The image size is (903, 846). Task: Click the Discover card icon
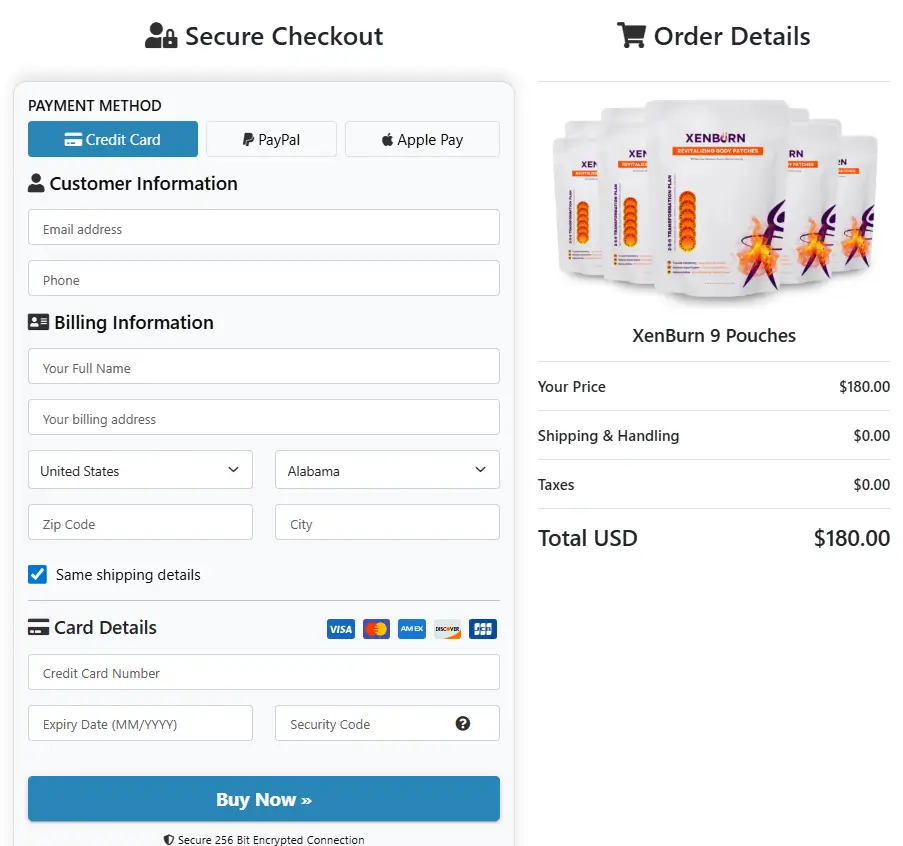click(447, 629)
